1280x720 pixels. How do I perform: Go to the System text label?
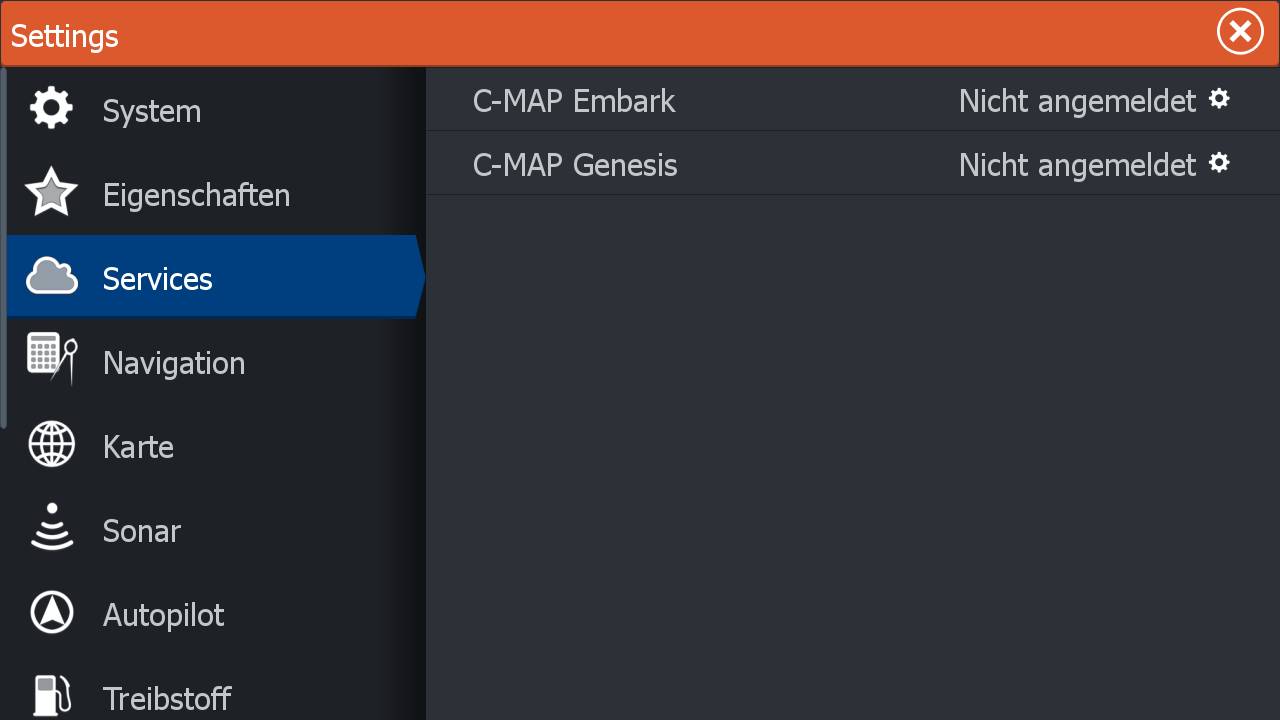coord(152,111)
